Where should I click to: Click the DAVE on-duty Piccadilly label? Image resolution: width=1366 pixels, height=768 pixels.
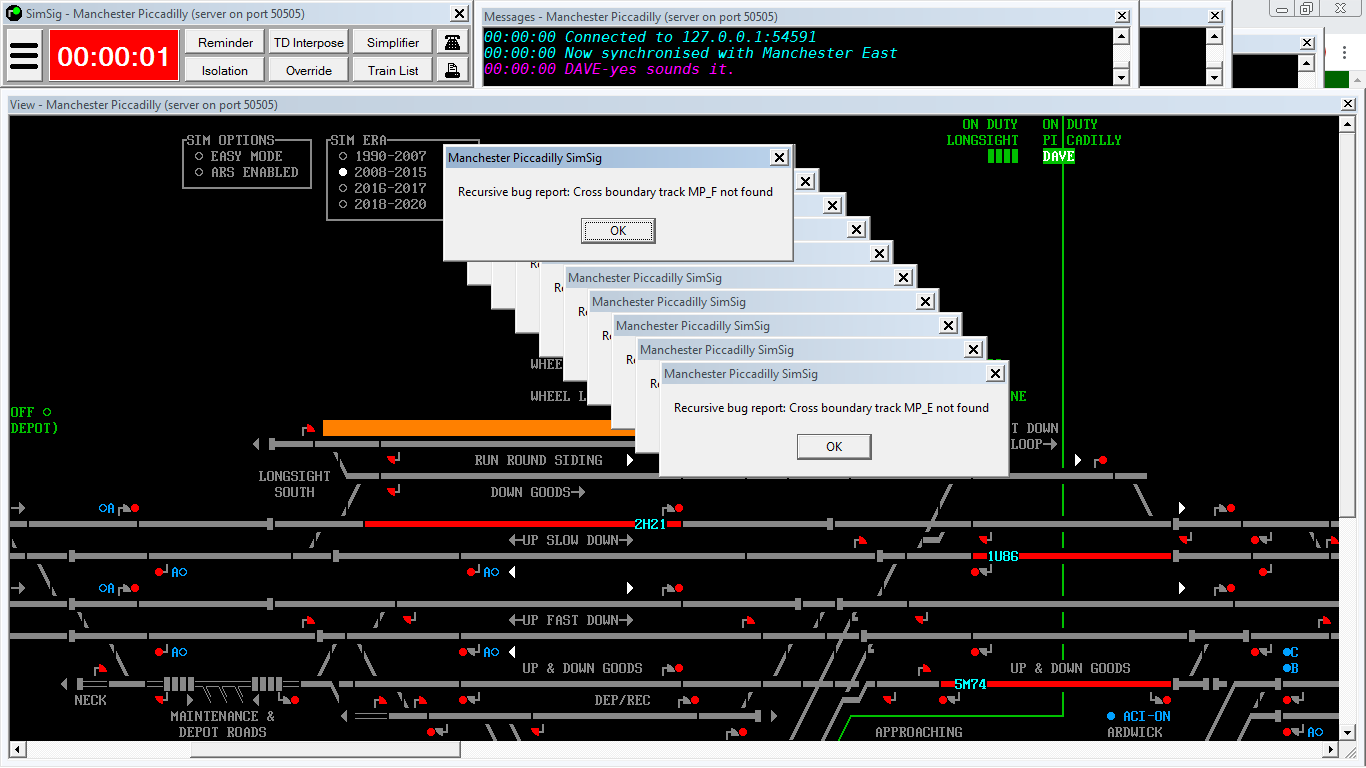(1059, 156)
